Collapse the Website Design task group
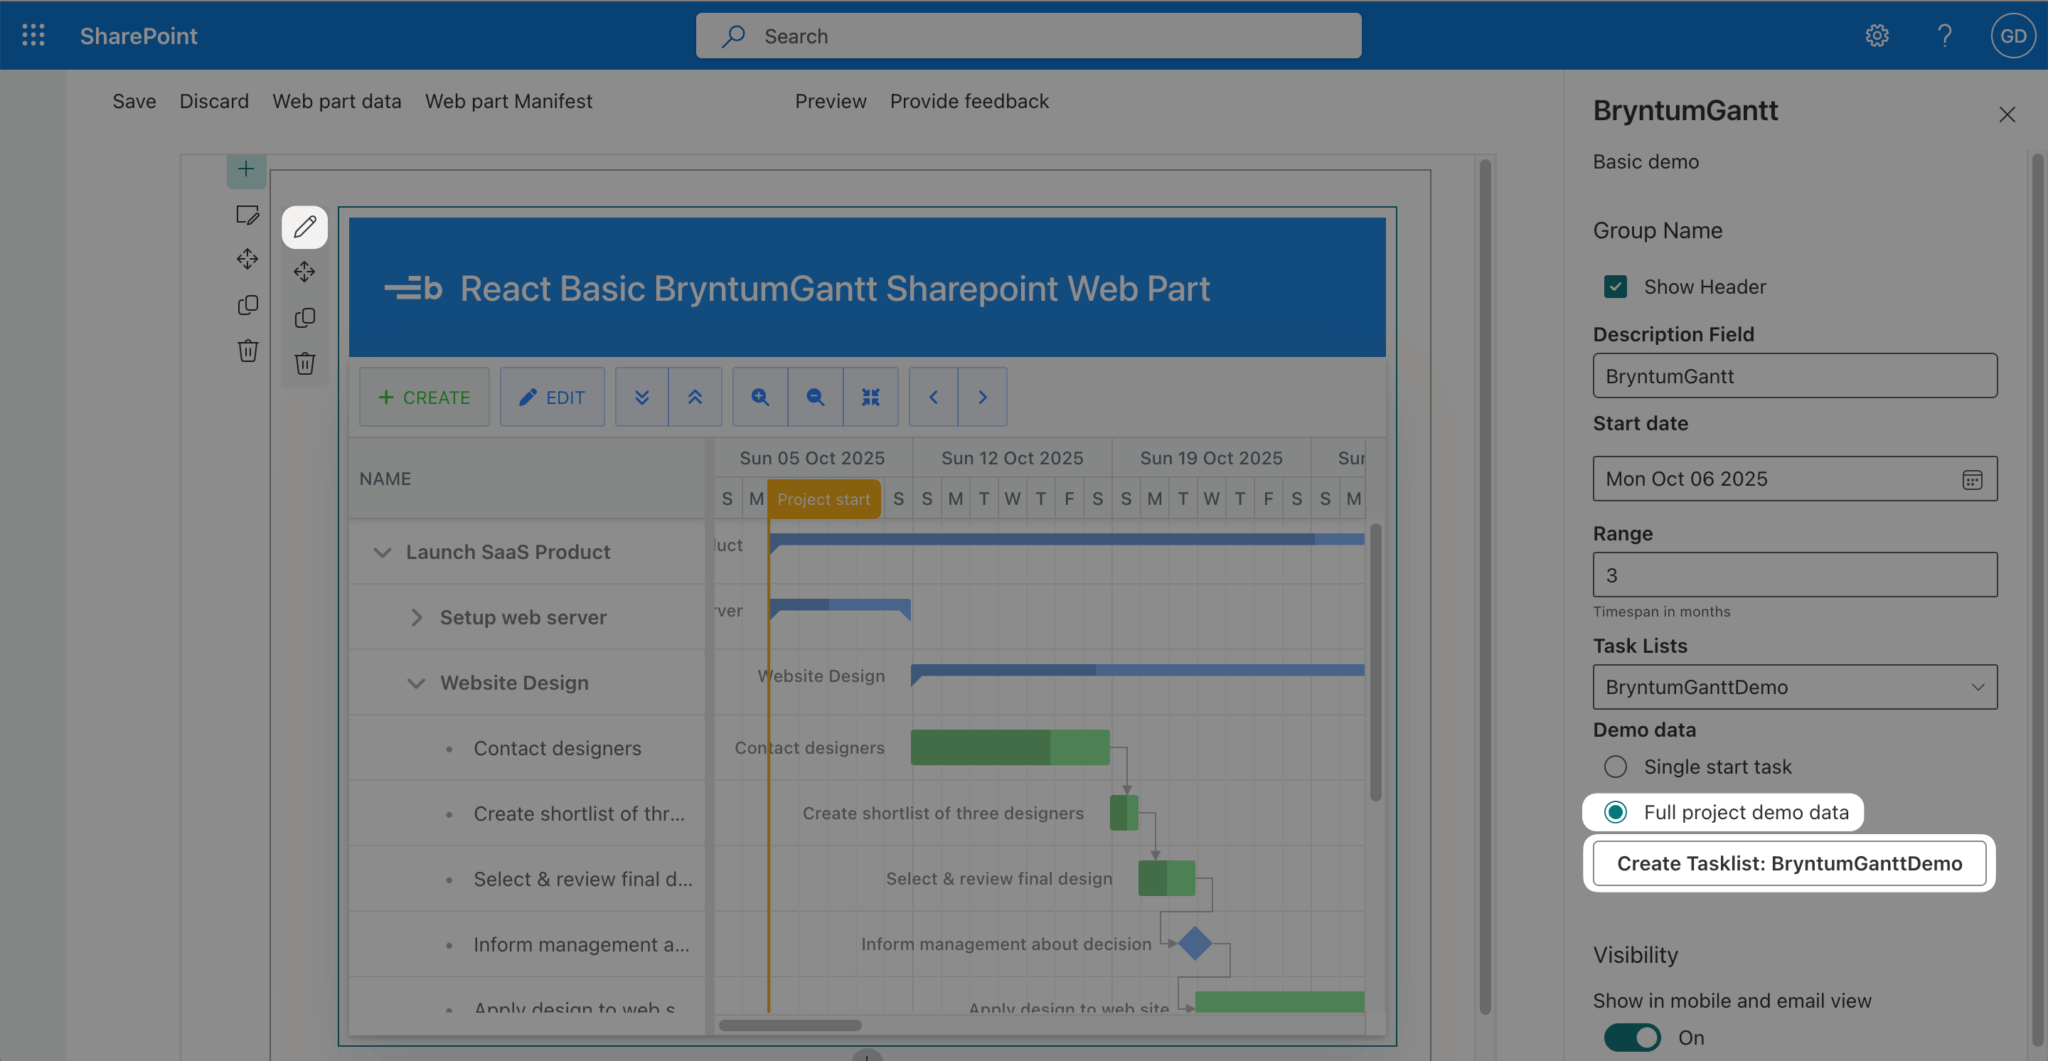The image size is (2048, 1061). click(416, 683)
